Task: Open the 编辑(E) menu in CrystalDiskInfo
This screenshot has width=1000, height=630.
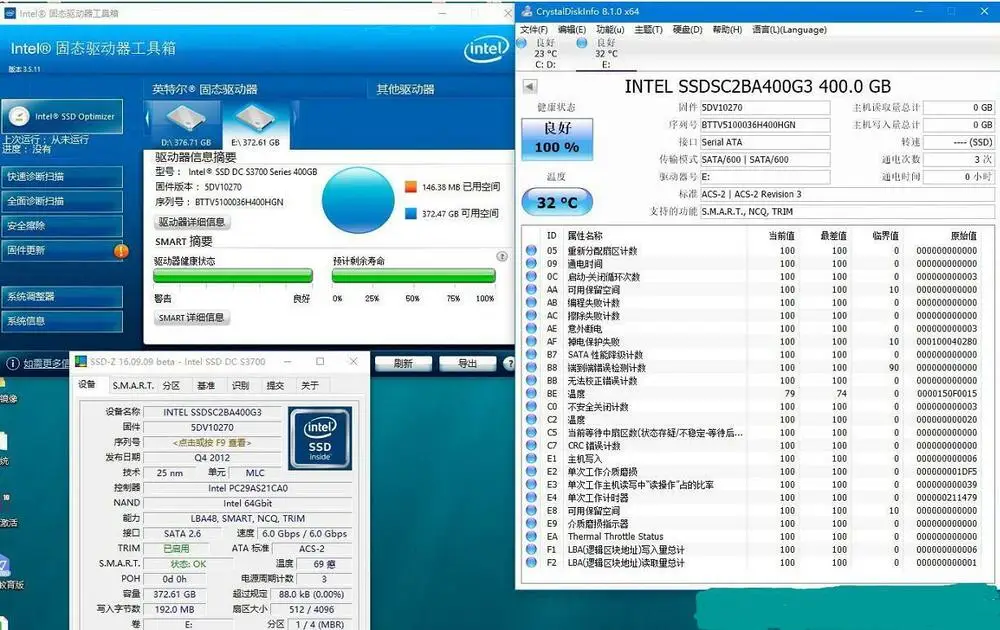Action: tap(571, 29)
